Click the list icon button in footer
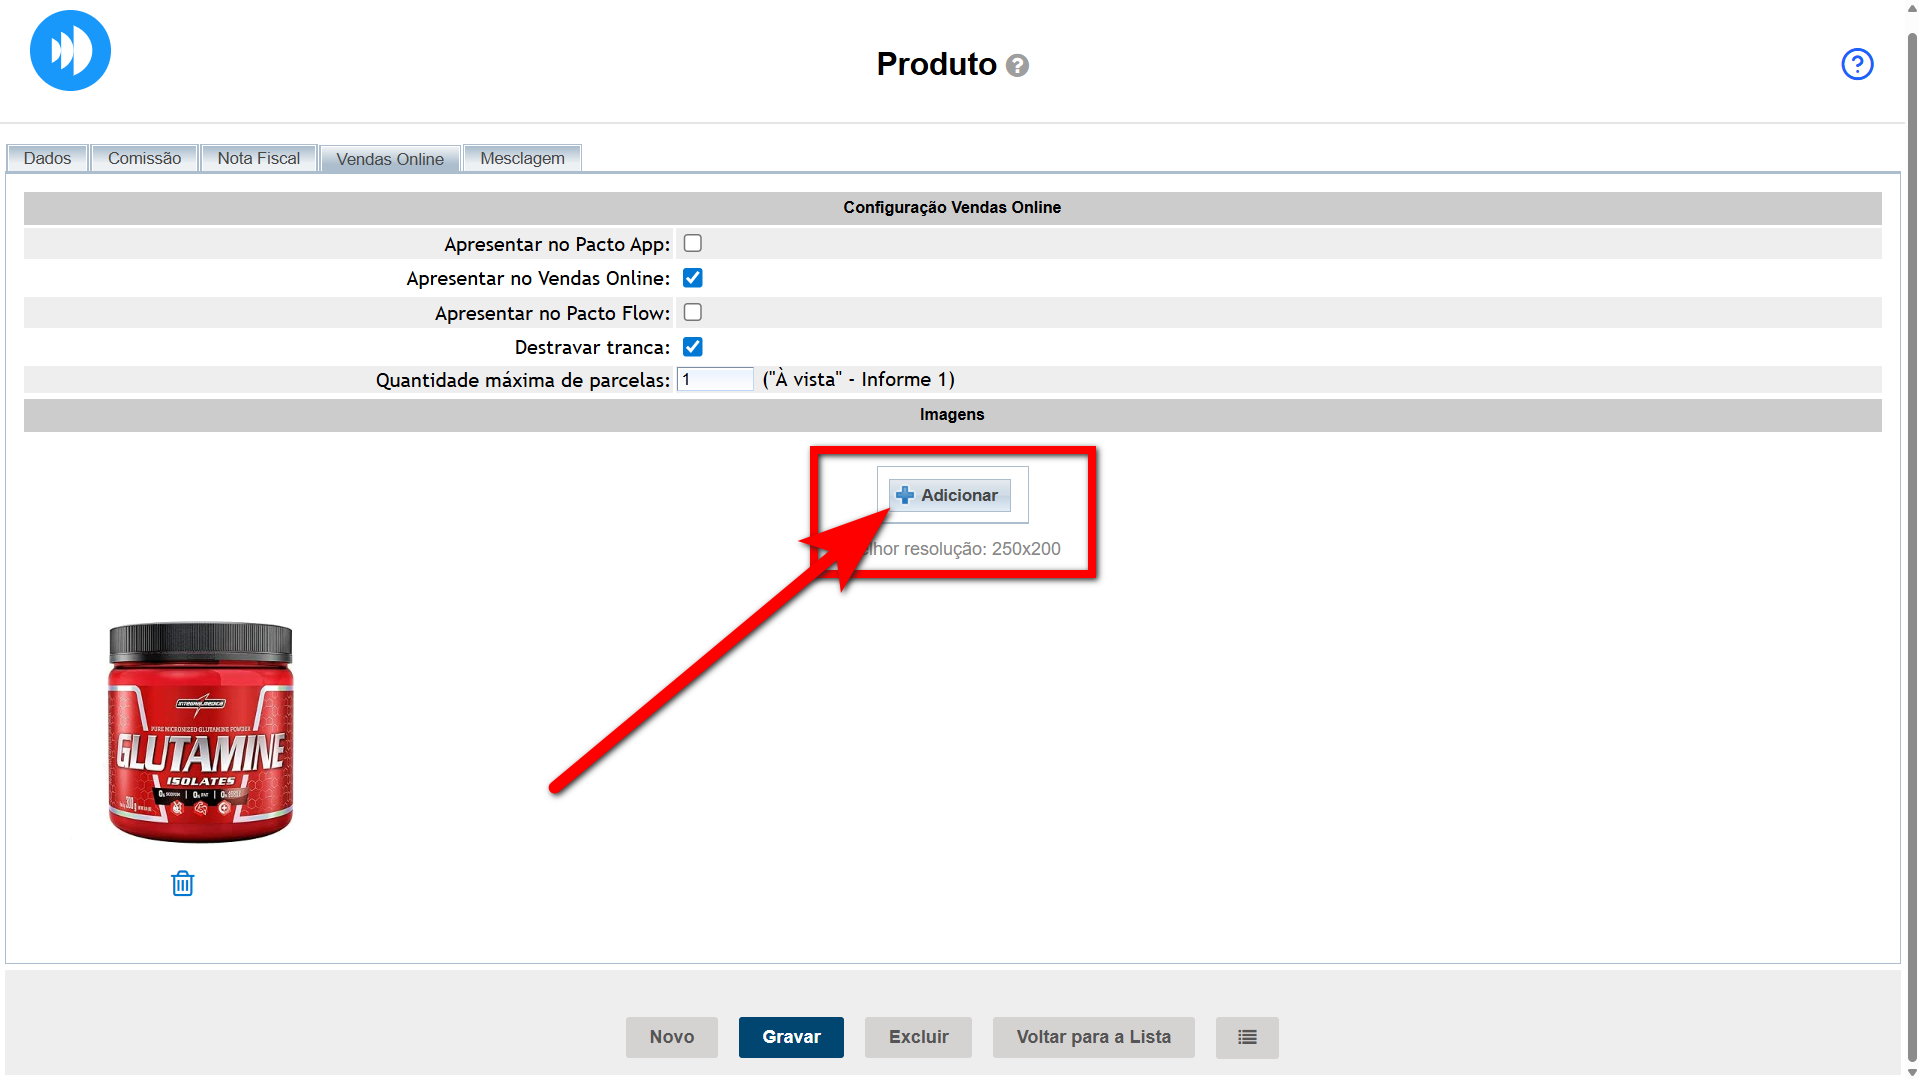Viewport: 1919px width, 1079px height. (1246, 1037)
